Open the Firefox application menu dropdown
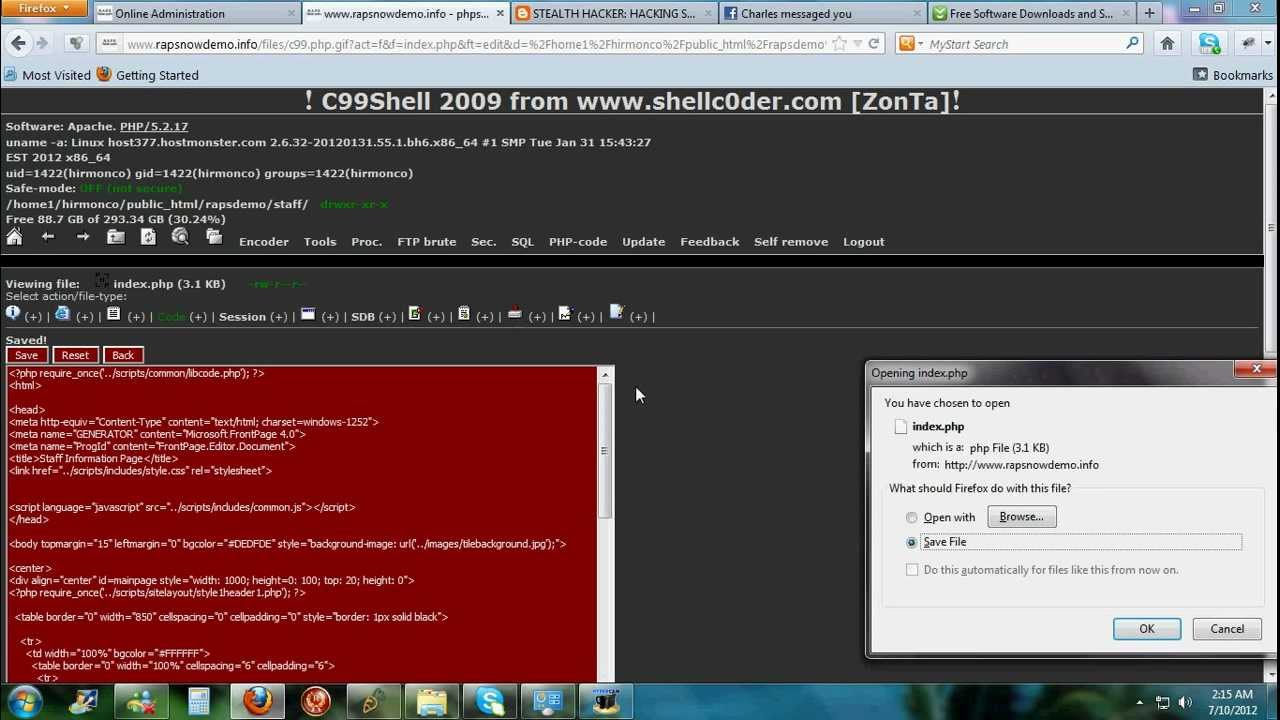The height and width of the screenshot is (720, 1280). (x=46, y=9)
